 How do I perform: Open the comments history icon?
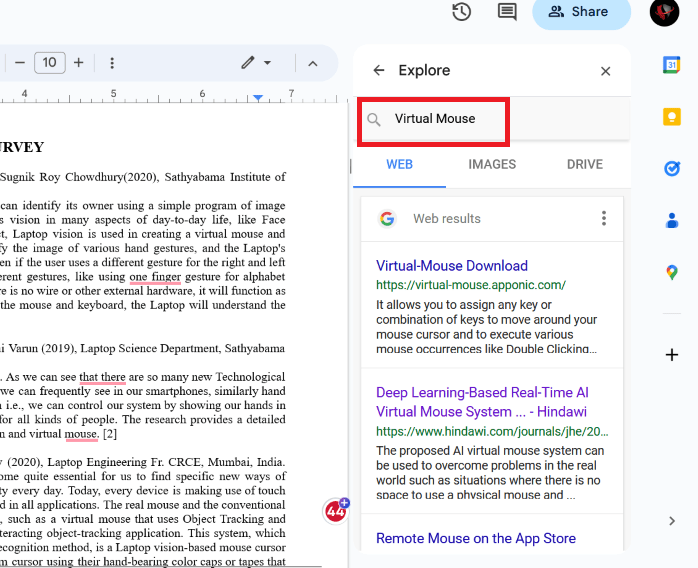[507, 12]
